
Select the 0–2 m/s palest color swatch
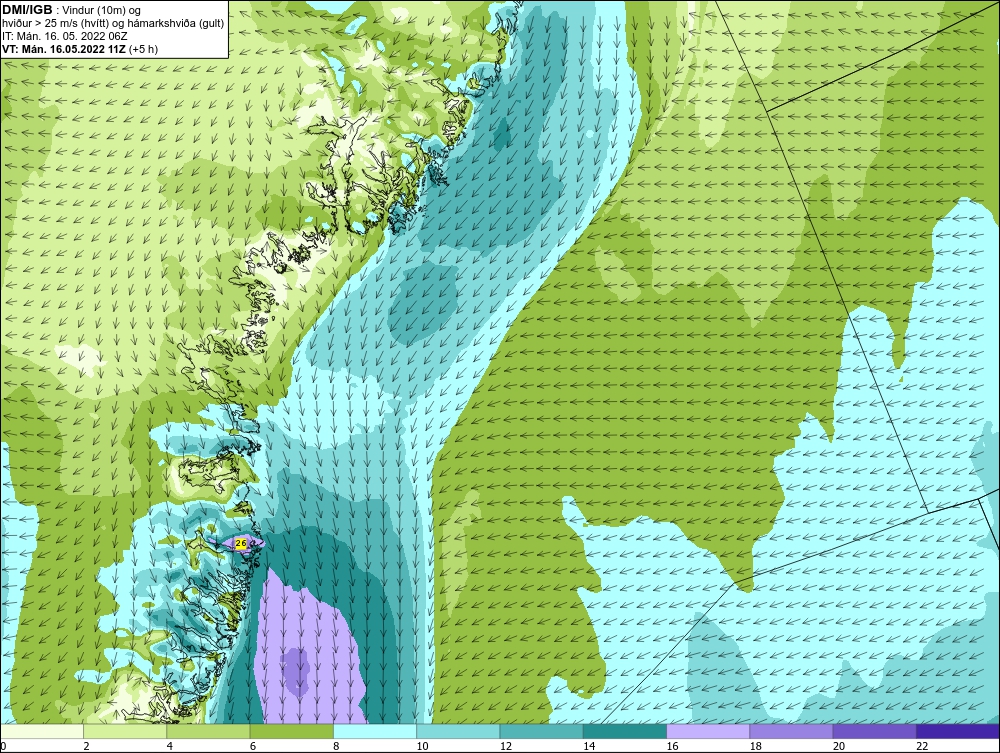click(42, 731)
